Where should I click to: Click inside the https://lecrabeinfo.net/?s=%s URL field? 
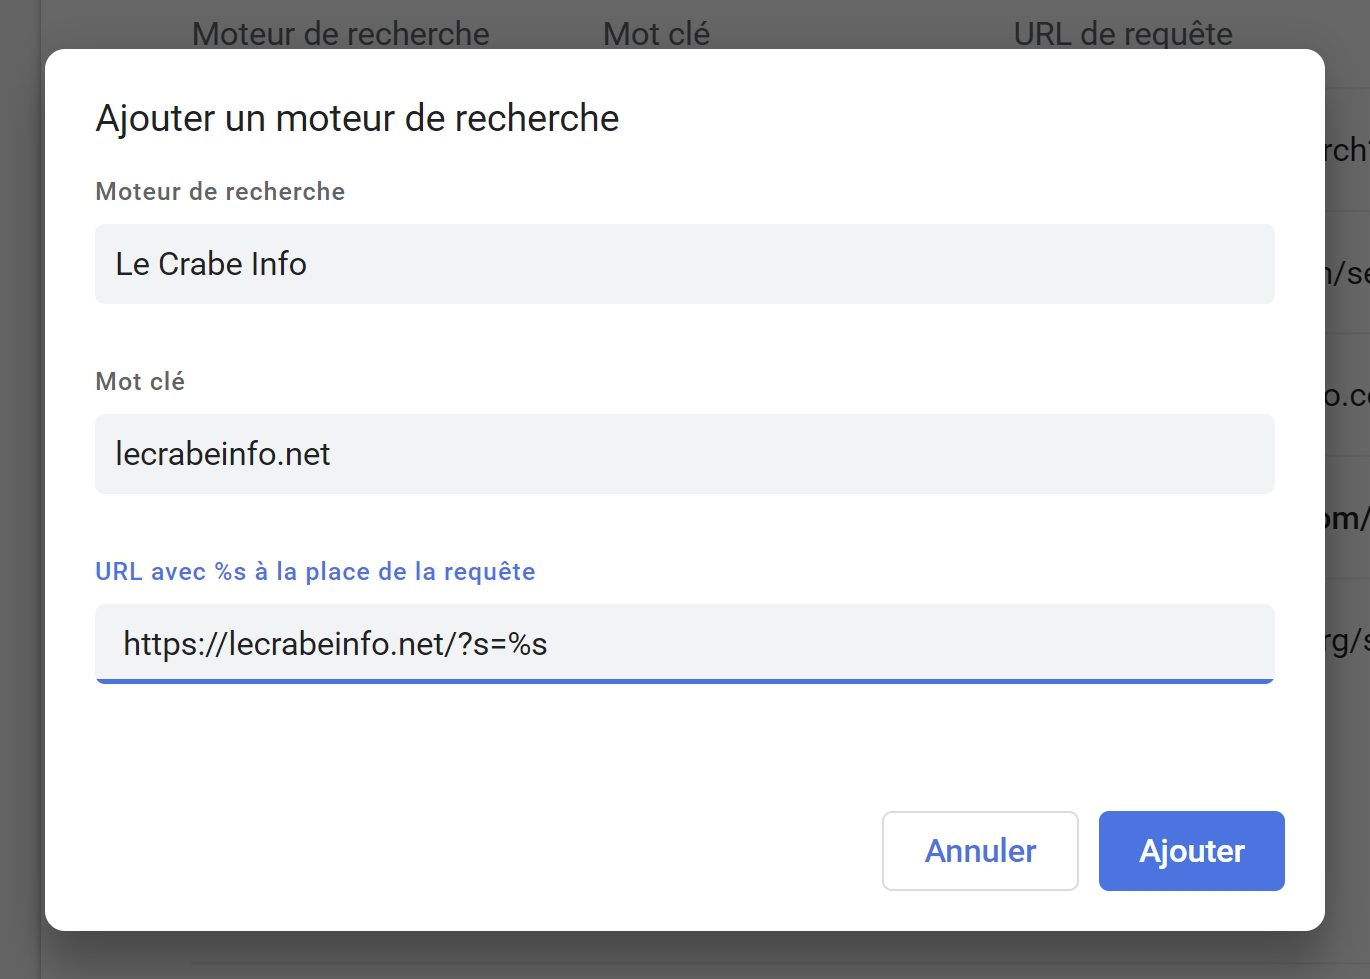pyautogui.click(x=685, y=644)
